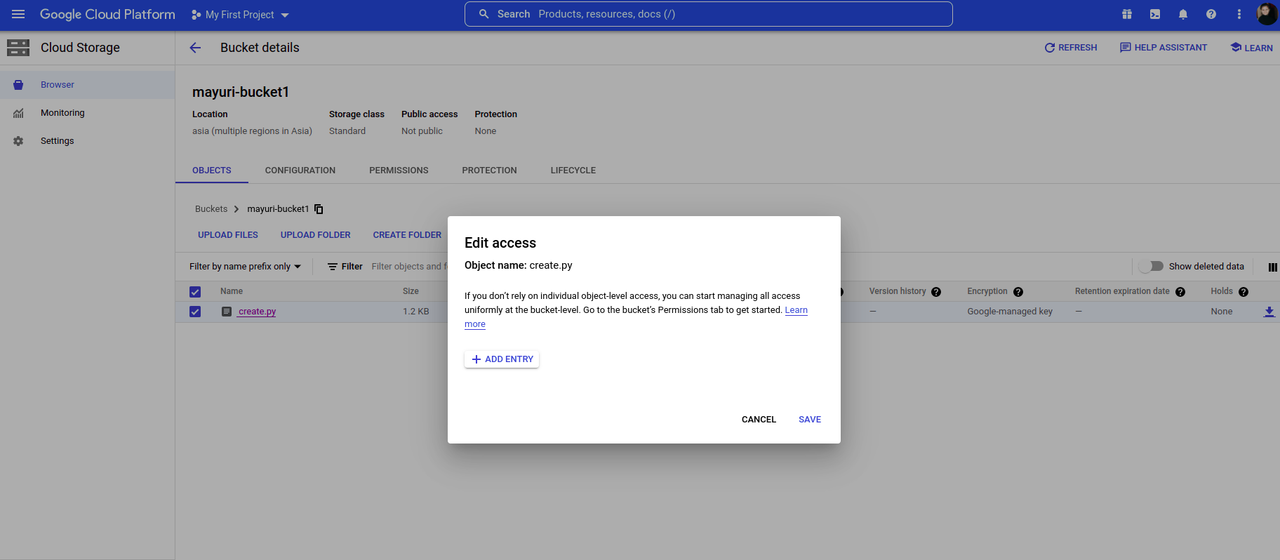Open the create.py object link
Viewport: 1280px width, 560px height.
coord(257,312)
